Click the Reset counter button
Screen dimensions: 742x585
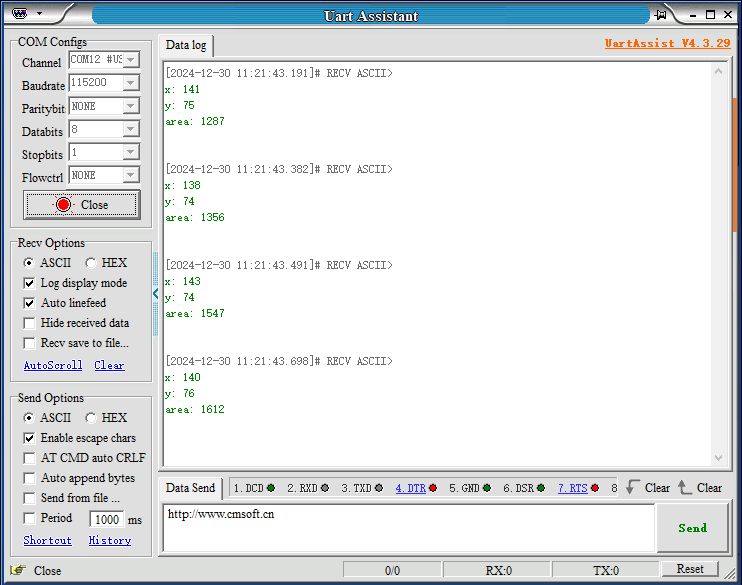point(690,569)
